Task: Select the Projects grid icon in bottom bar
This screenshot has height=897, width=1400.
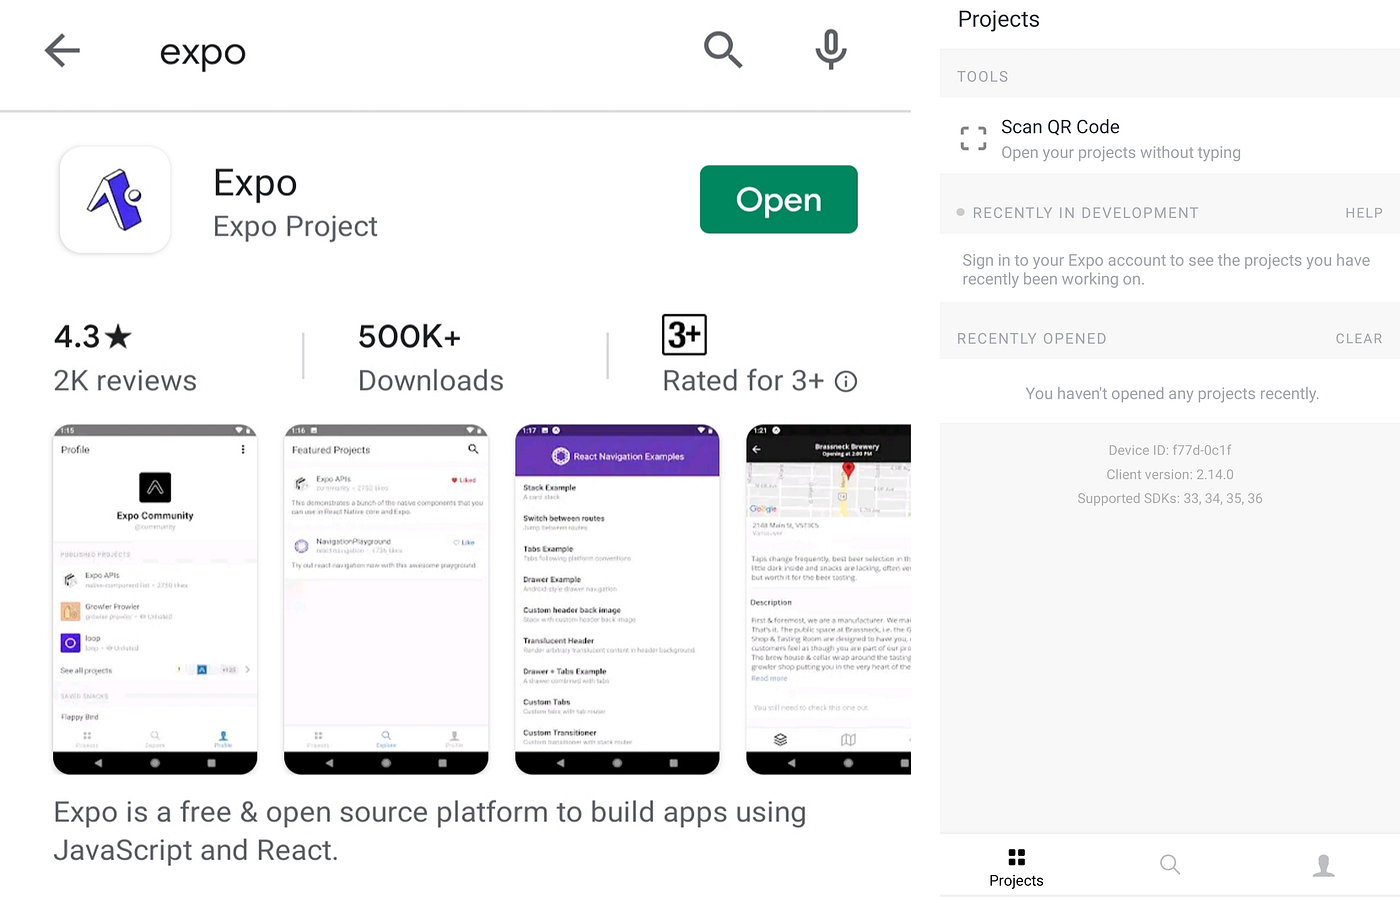Action: pyautogui.click(x=1016, y=858)
